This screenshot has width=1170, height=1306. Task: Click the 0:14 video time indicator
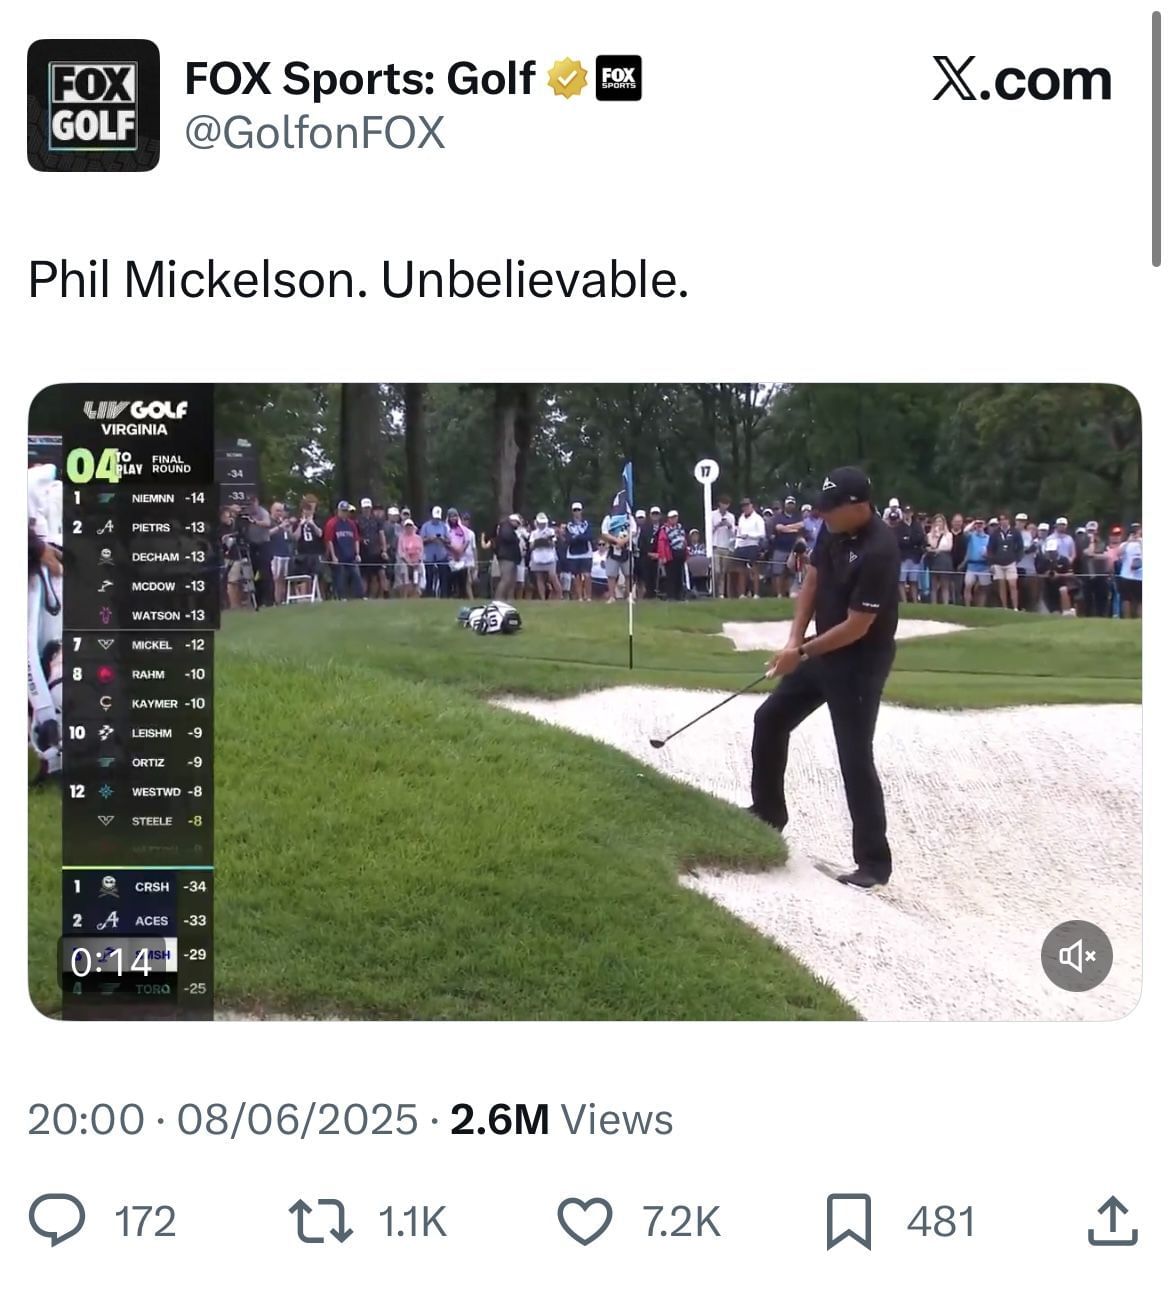pos(110,962)
